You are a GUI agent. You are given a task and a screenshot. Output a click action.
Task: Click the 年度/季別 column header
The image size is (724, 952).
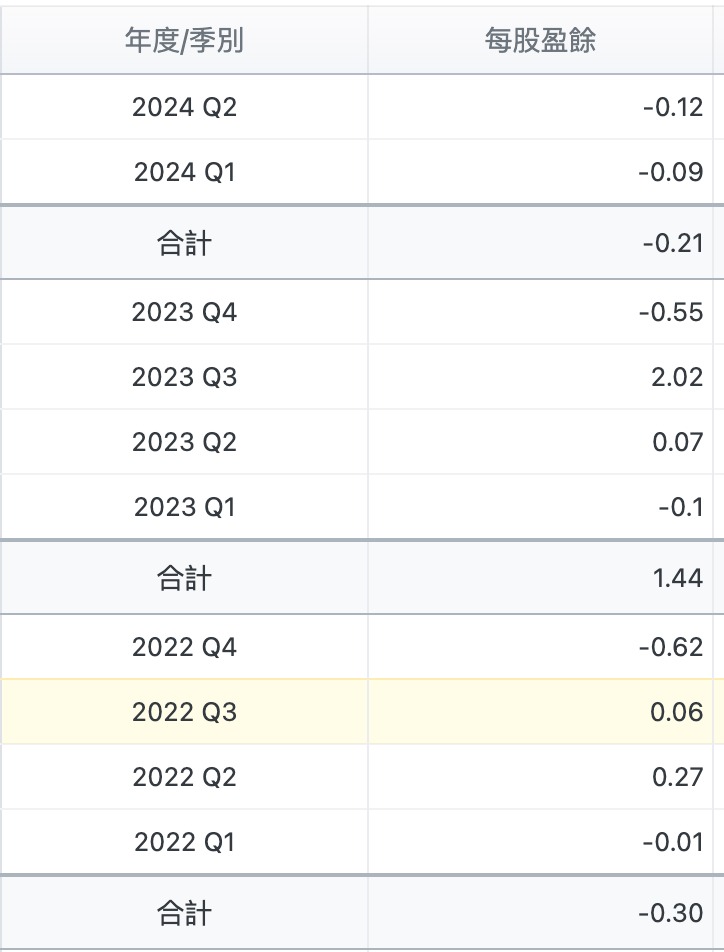coord(184,41)
